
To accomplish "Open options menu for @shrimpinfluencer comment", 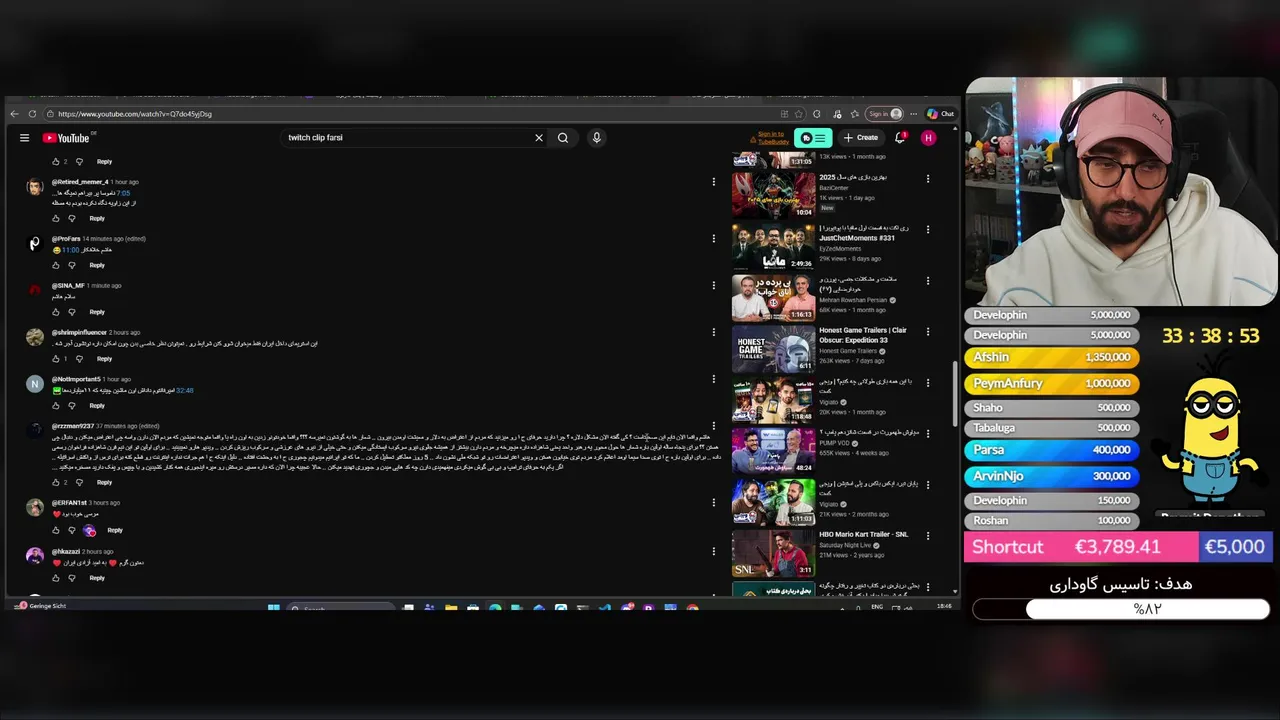I will 714,332.
